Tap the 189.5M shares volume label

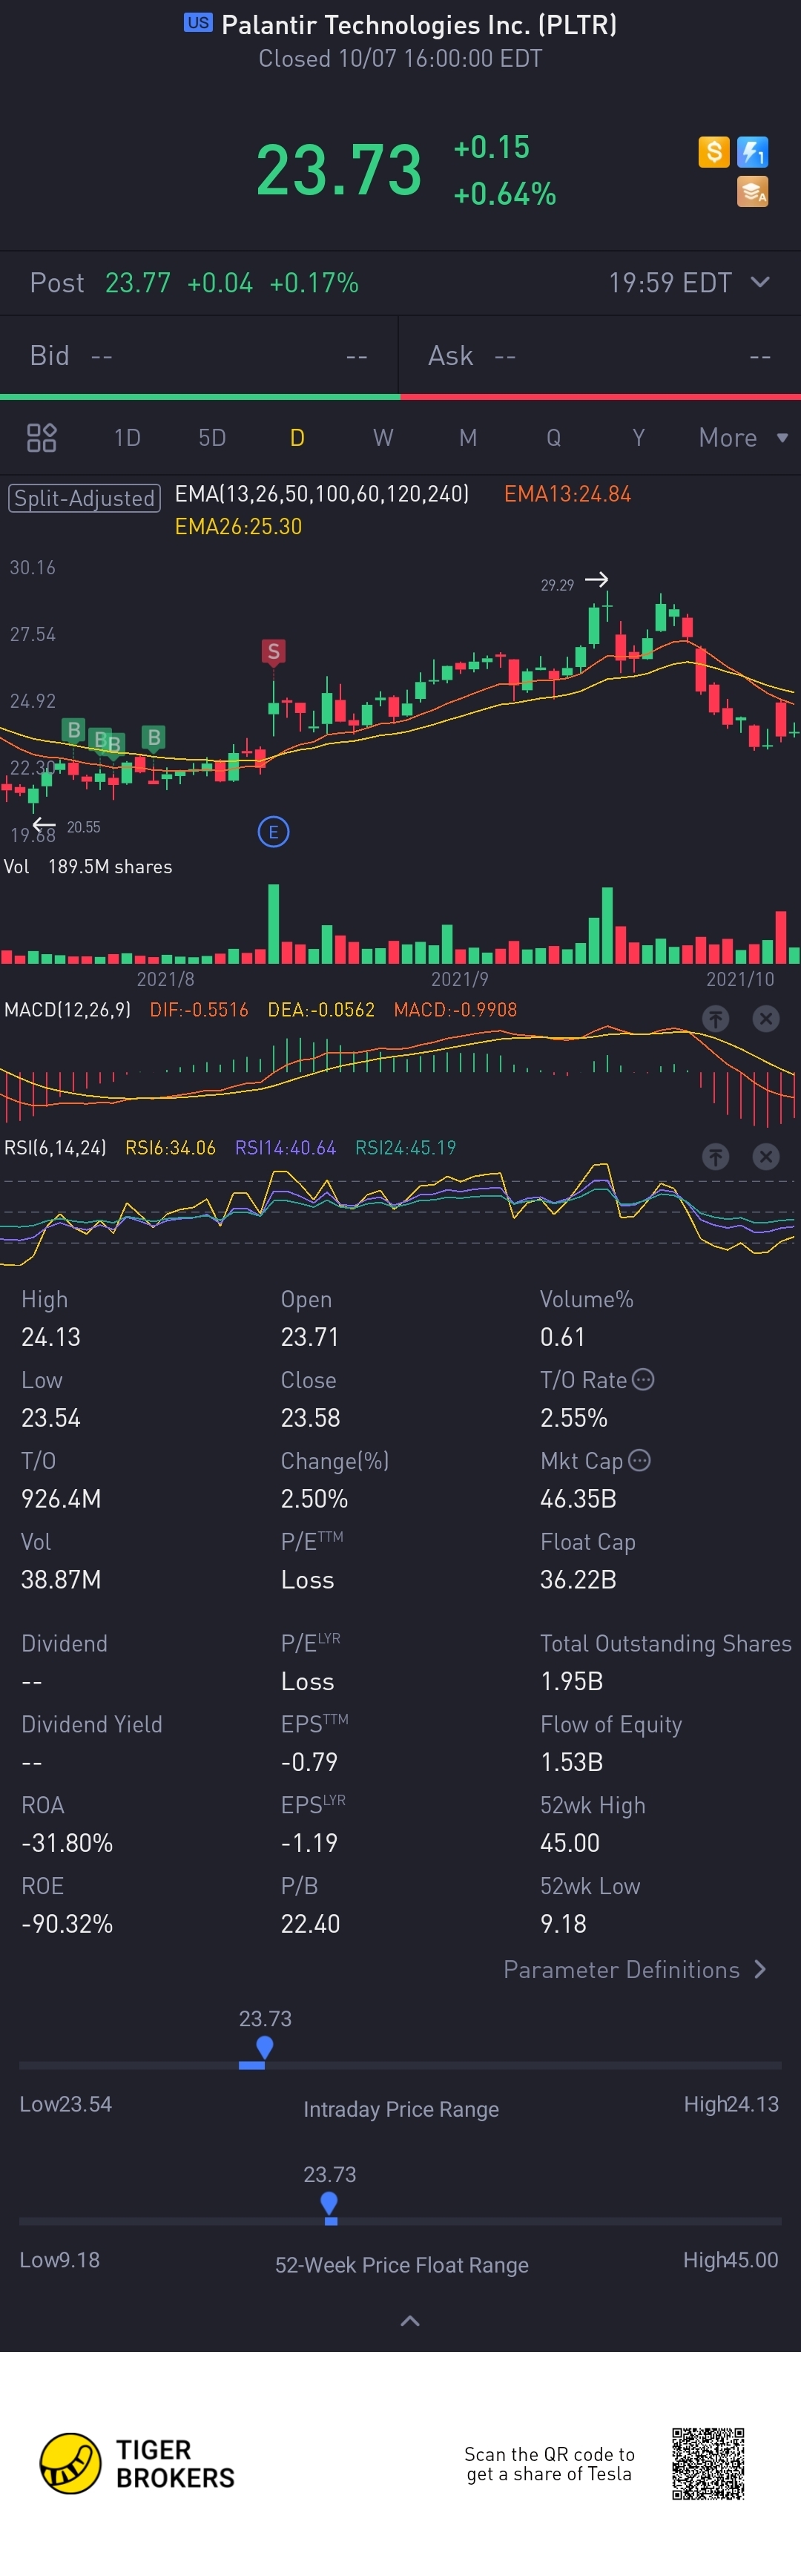point(110,867)
